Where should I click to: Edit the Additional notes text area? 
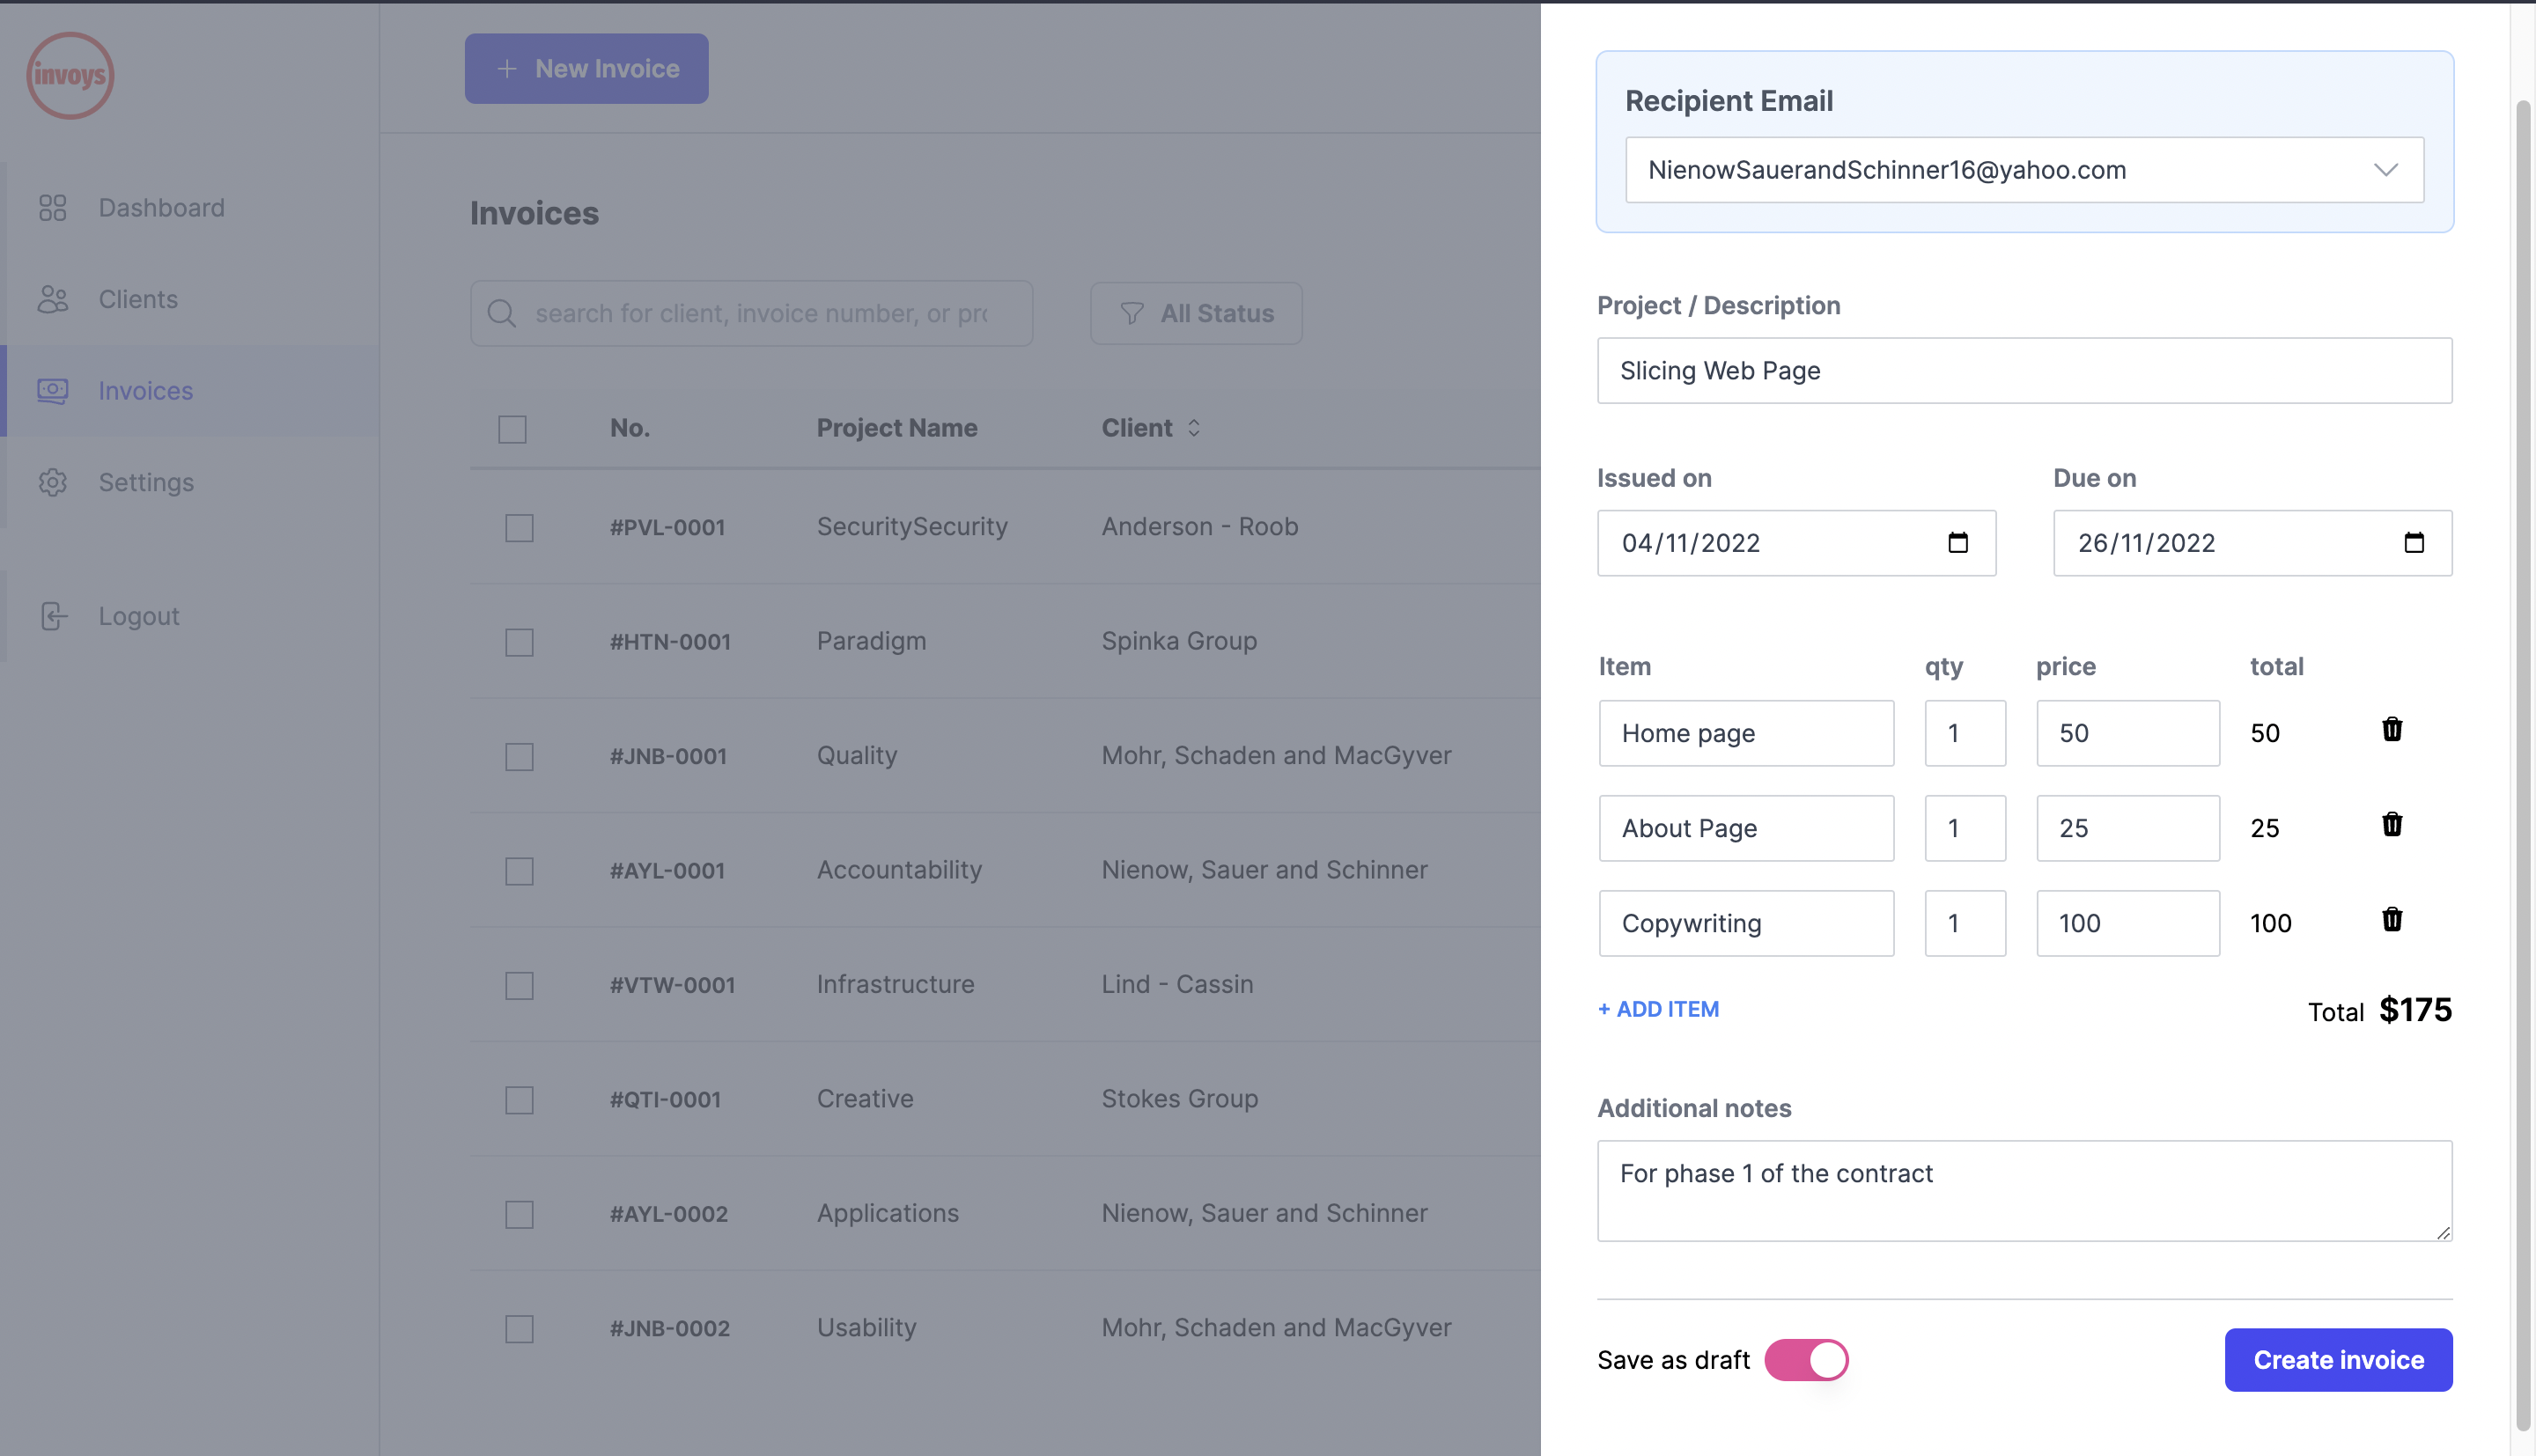[x=2024, y=1191]
